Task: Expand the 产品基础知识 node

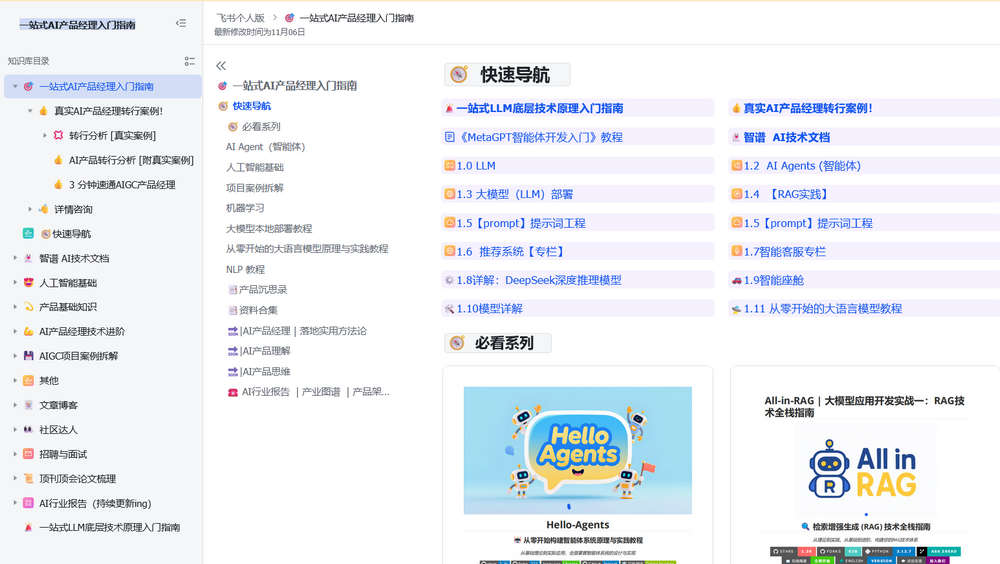Action: (x=15, y=307)
